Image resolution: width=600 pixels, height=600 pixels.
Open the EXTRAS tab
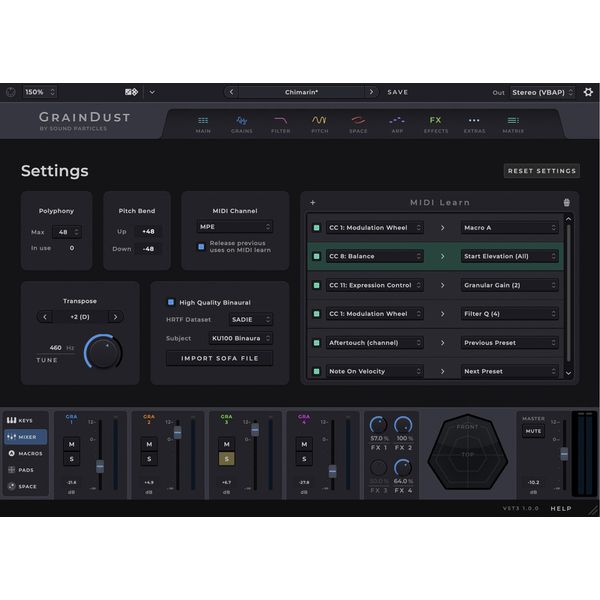point(474,125)
